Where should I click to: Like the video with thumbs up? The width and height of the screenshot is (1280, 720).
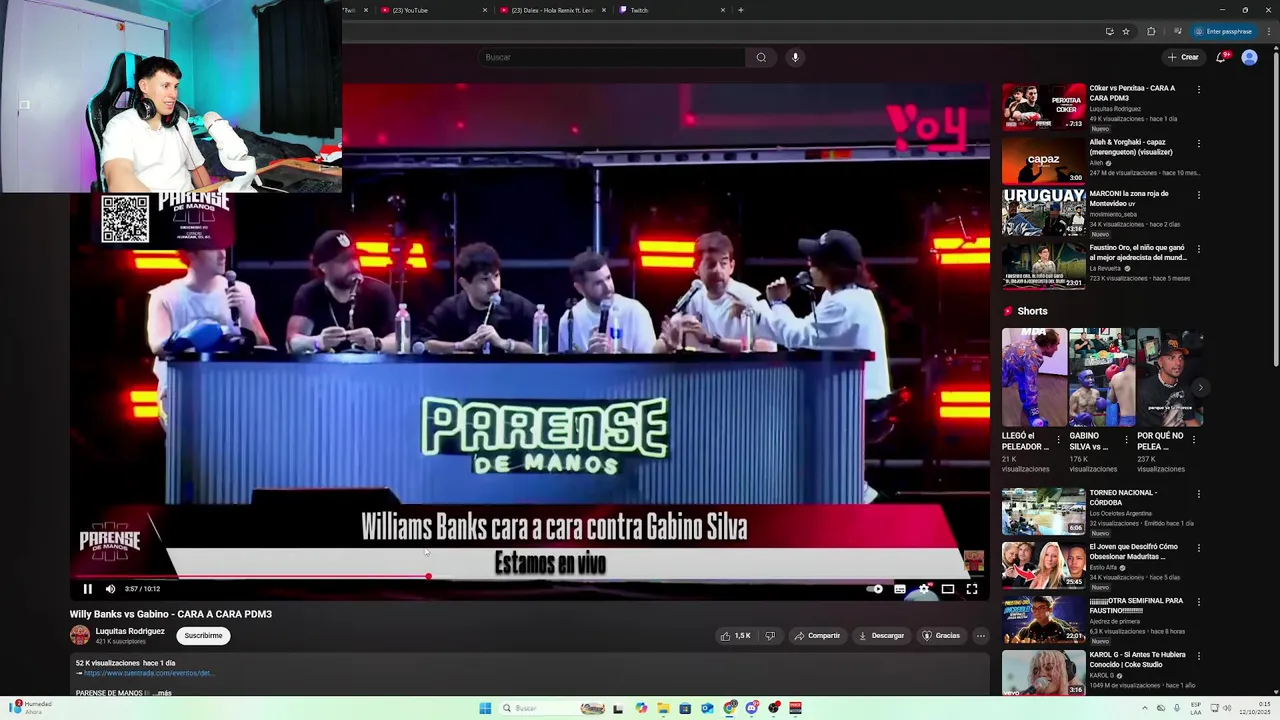point(736,636)
